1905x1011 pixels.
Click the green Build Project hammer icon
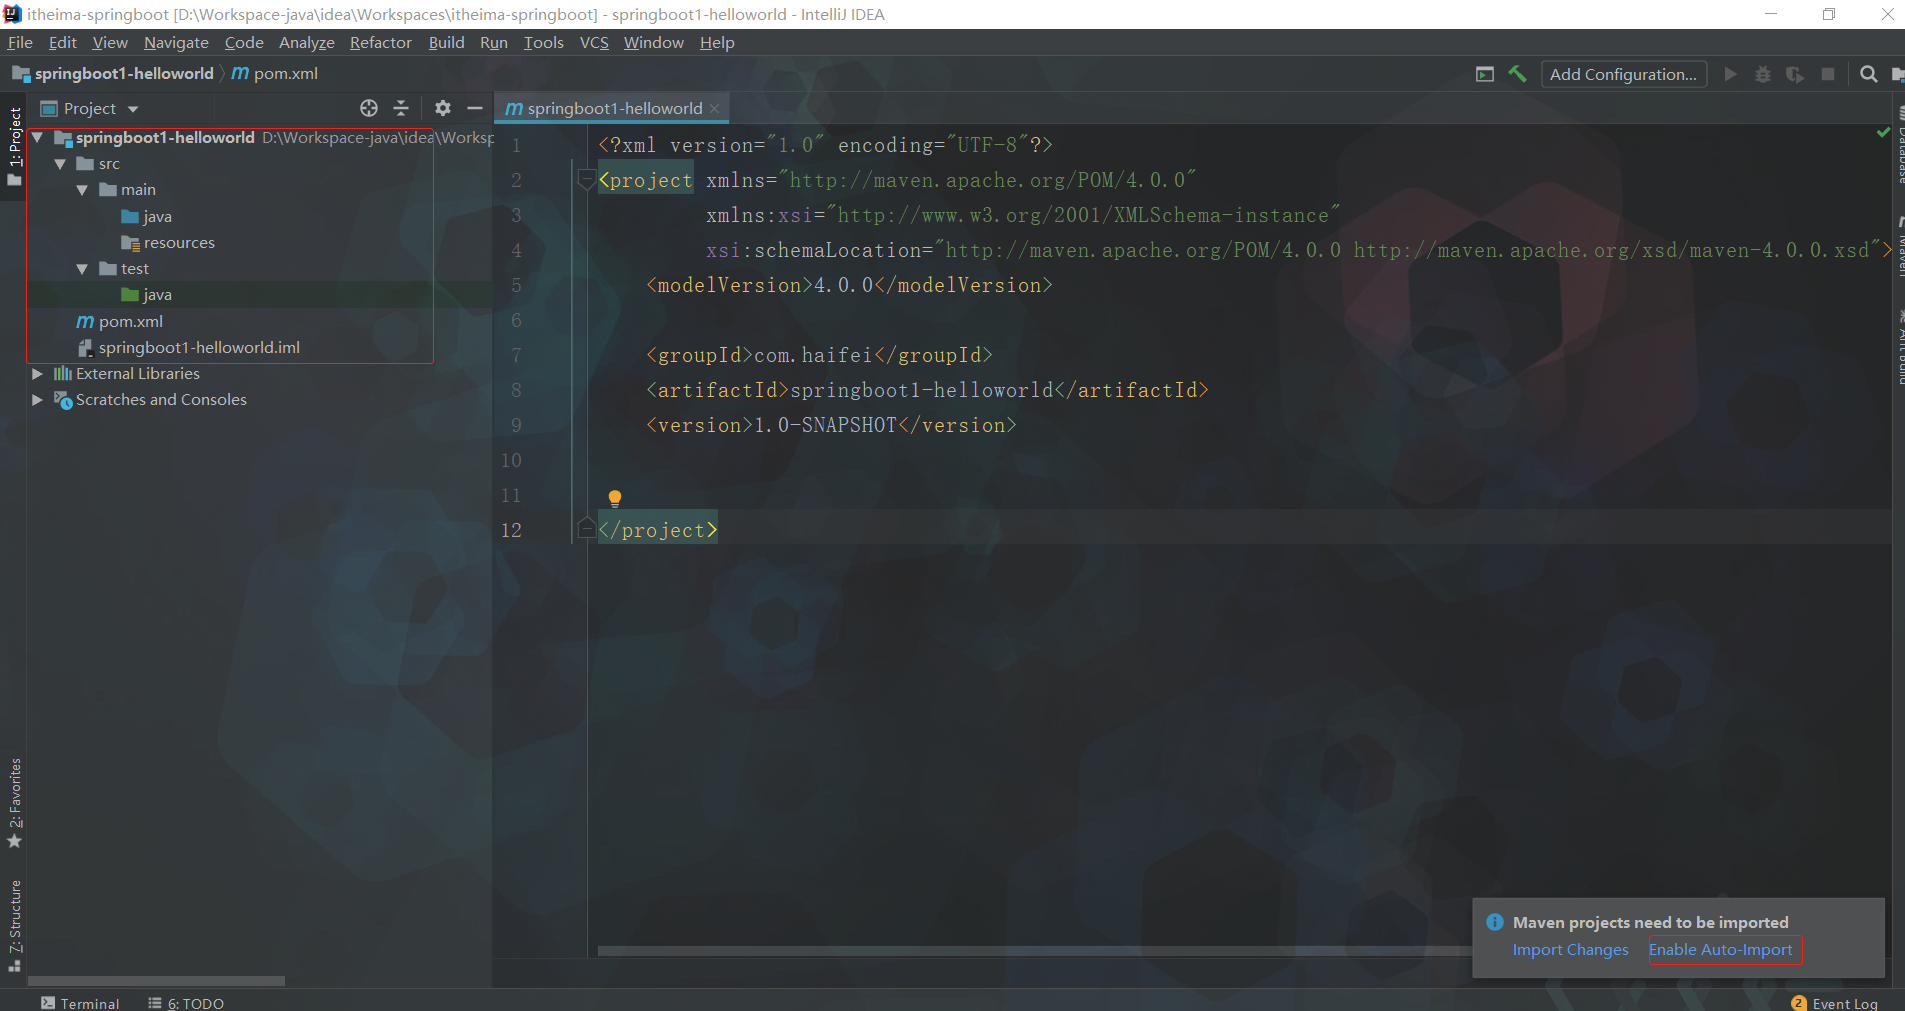coord(1517,74)
